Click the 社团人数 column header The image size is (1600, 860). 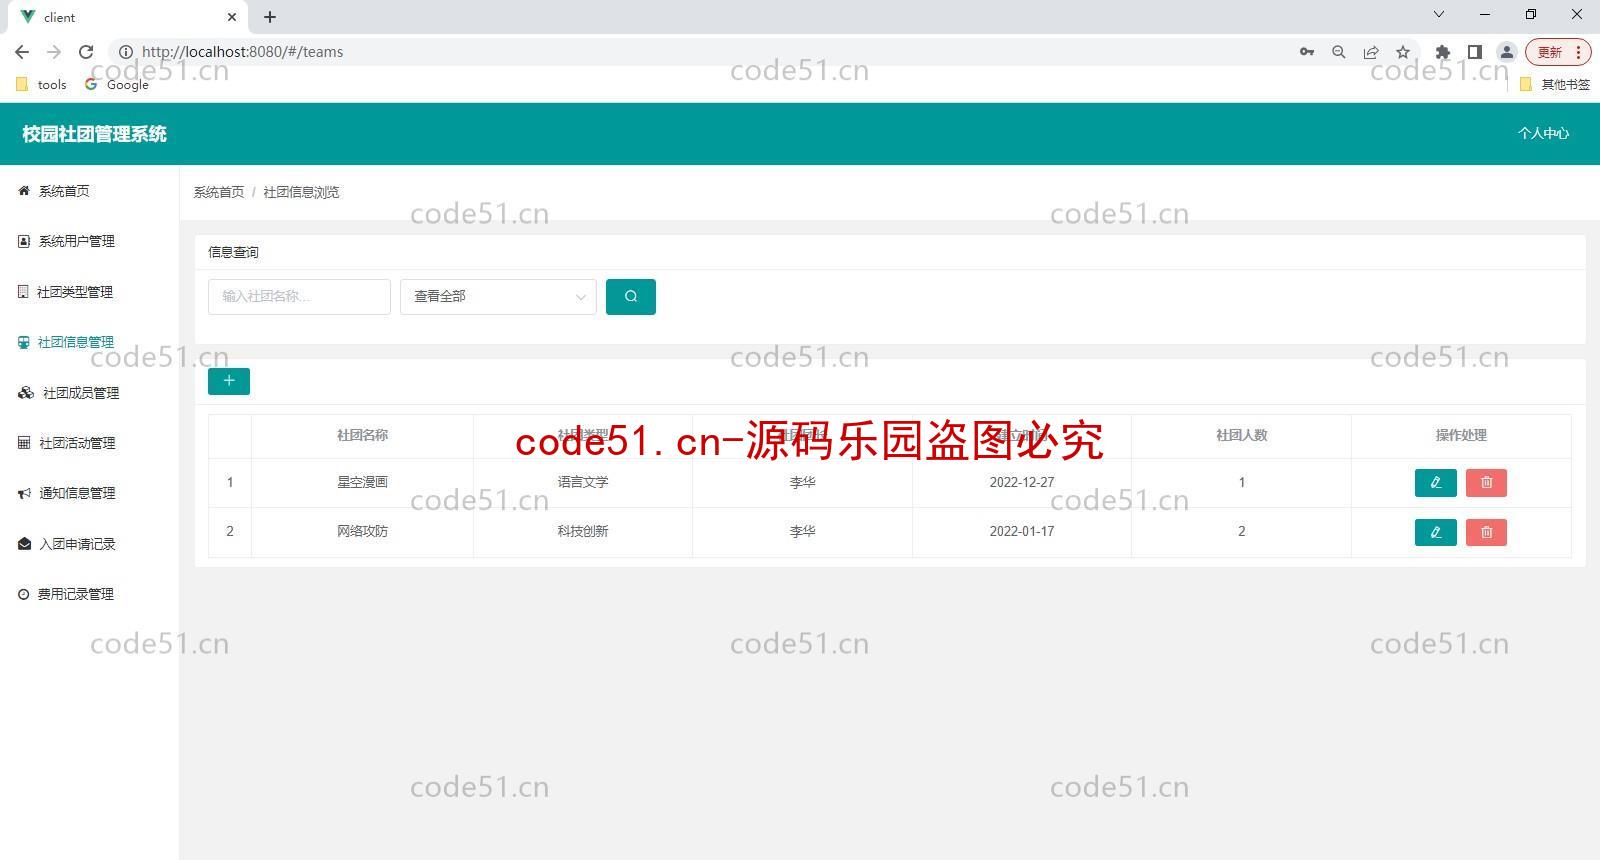pos(1242,435)
